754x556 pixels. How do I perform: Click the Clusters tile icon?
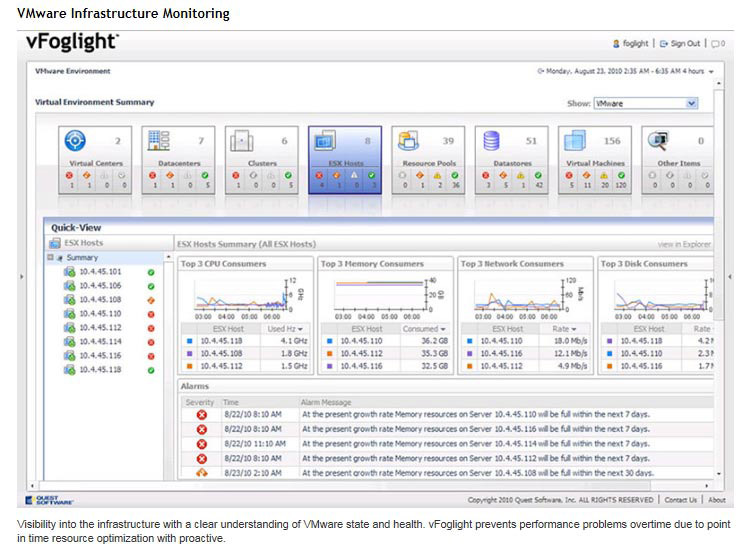[241, 140]
